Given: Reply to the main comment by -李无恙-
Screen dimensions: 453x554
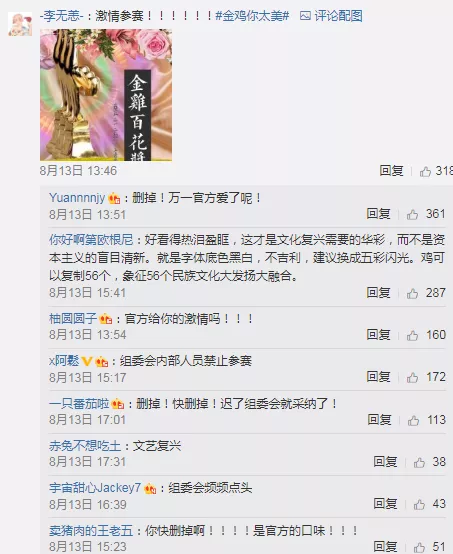Looking at the screenshot, I should tap(392, 171).
